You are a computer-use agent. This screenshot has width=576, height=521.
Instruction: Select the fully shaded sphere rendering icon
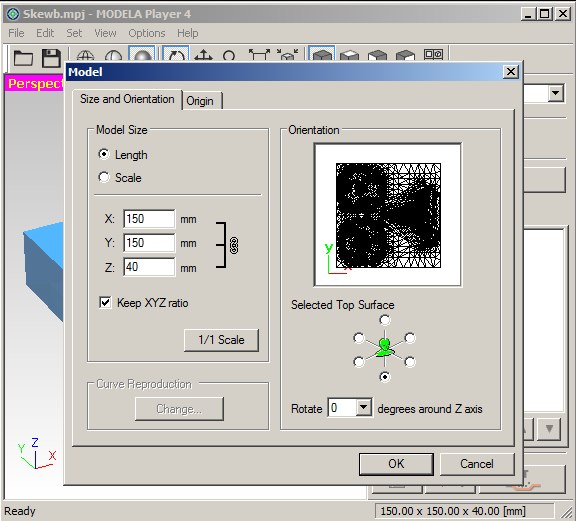142,55
